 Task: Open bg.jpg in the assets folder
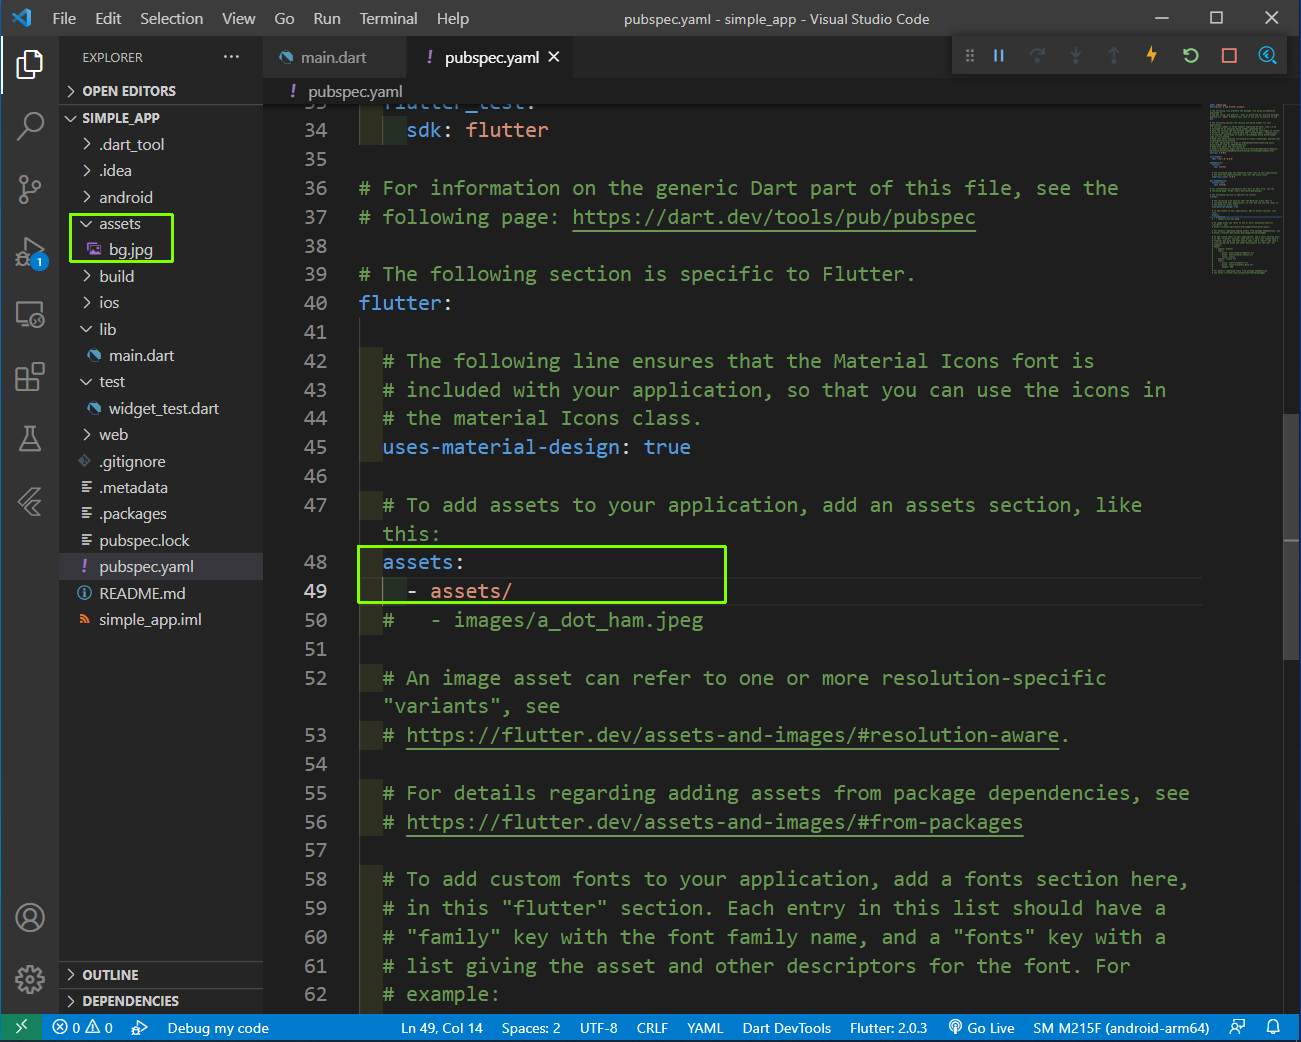pos(130,249)
